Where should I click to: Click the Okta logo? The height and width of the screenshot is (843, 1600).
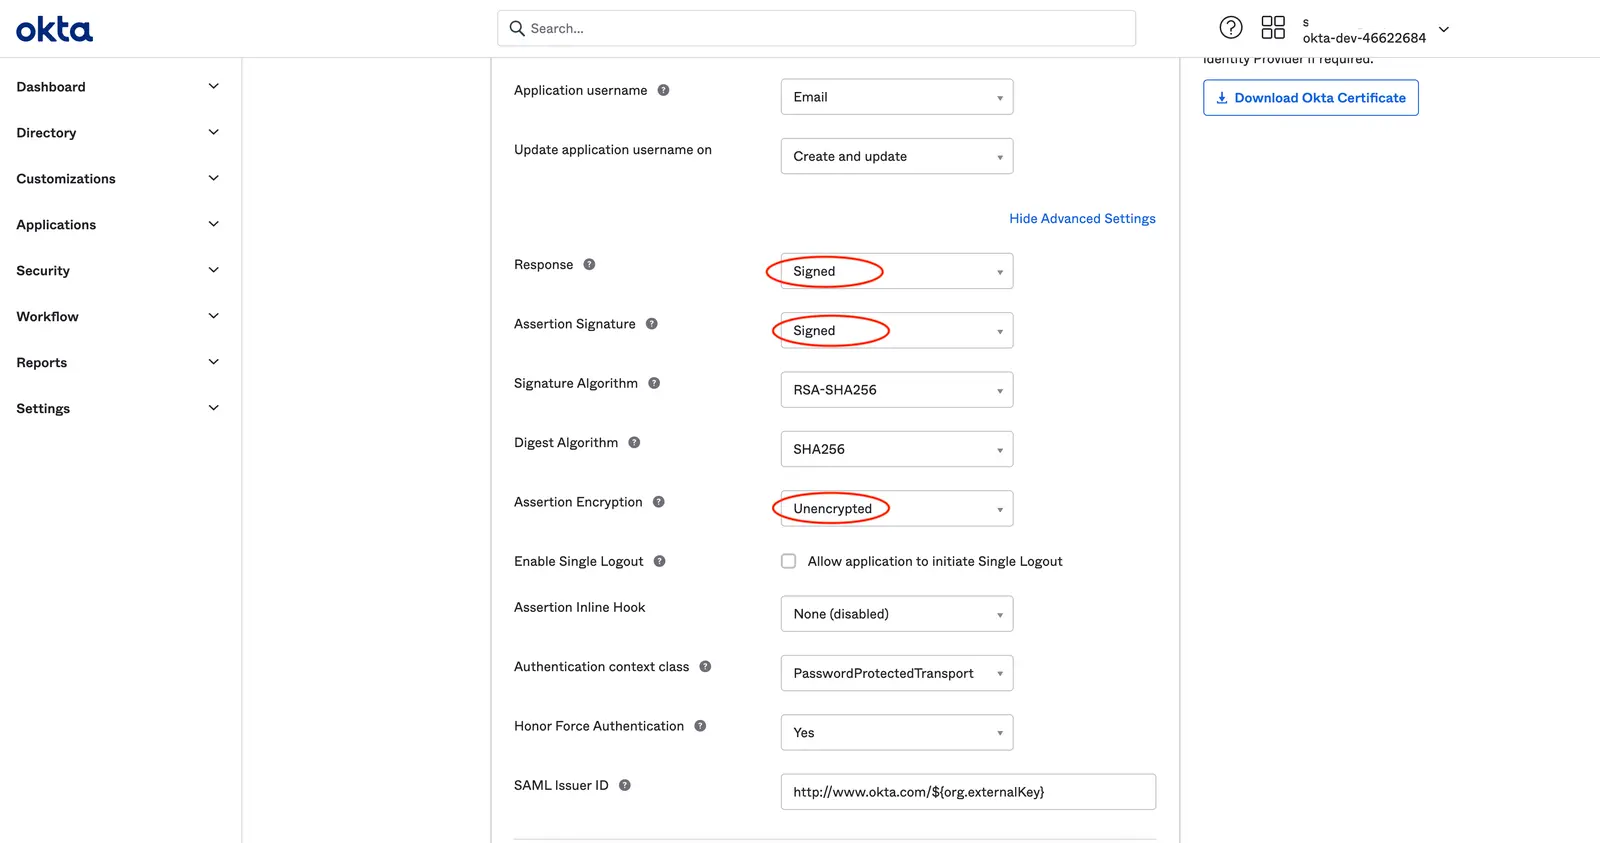54,29
